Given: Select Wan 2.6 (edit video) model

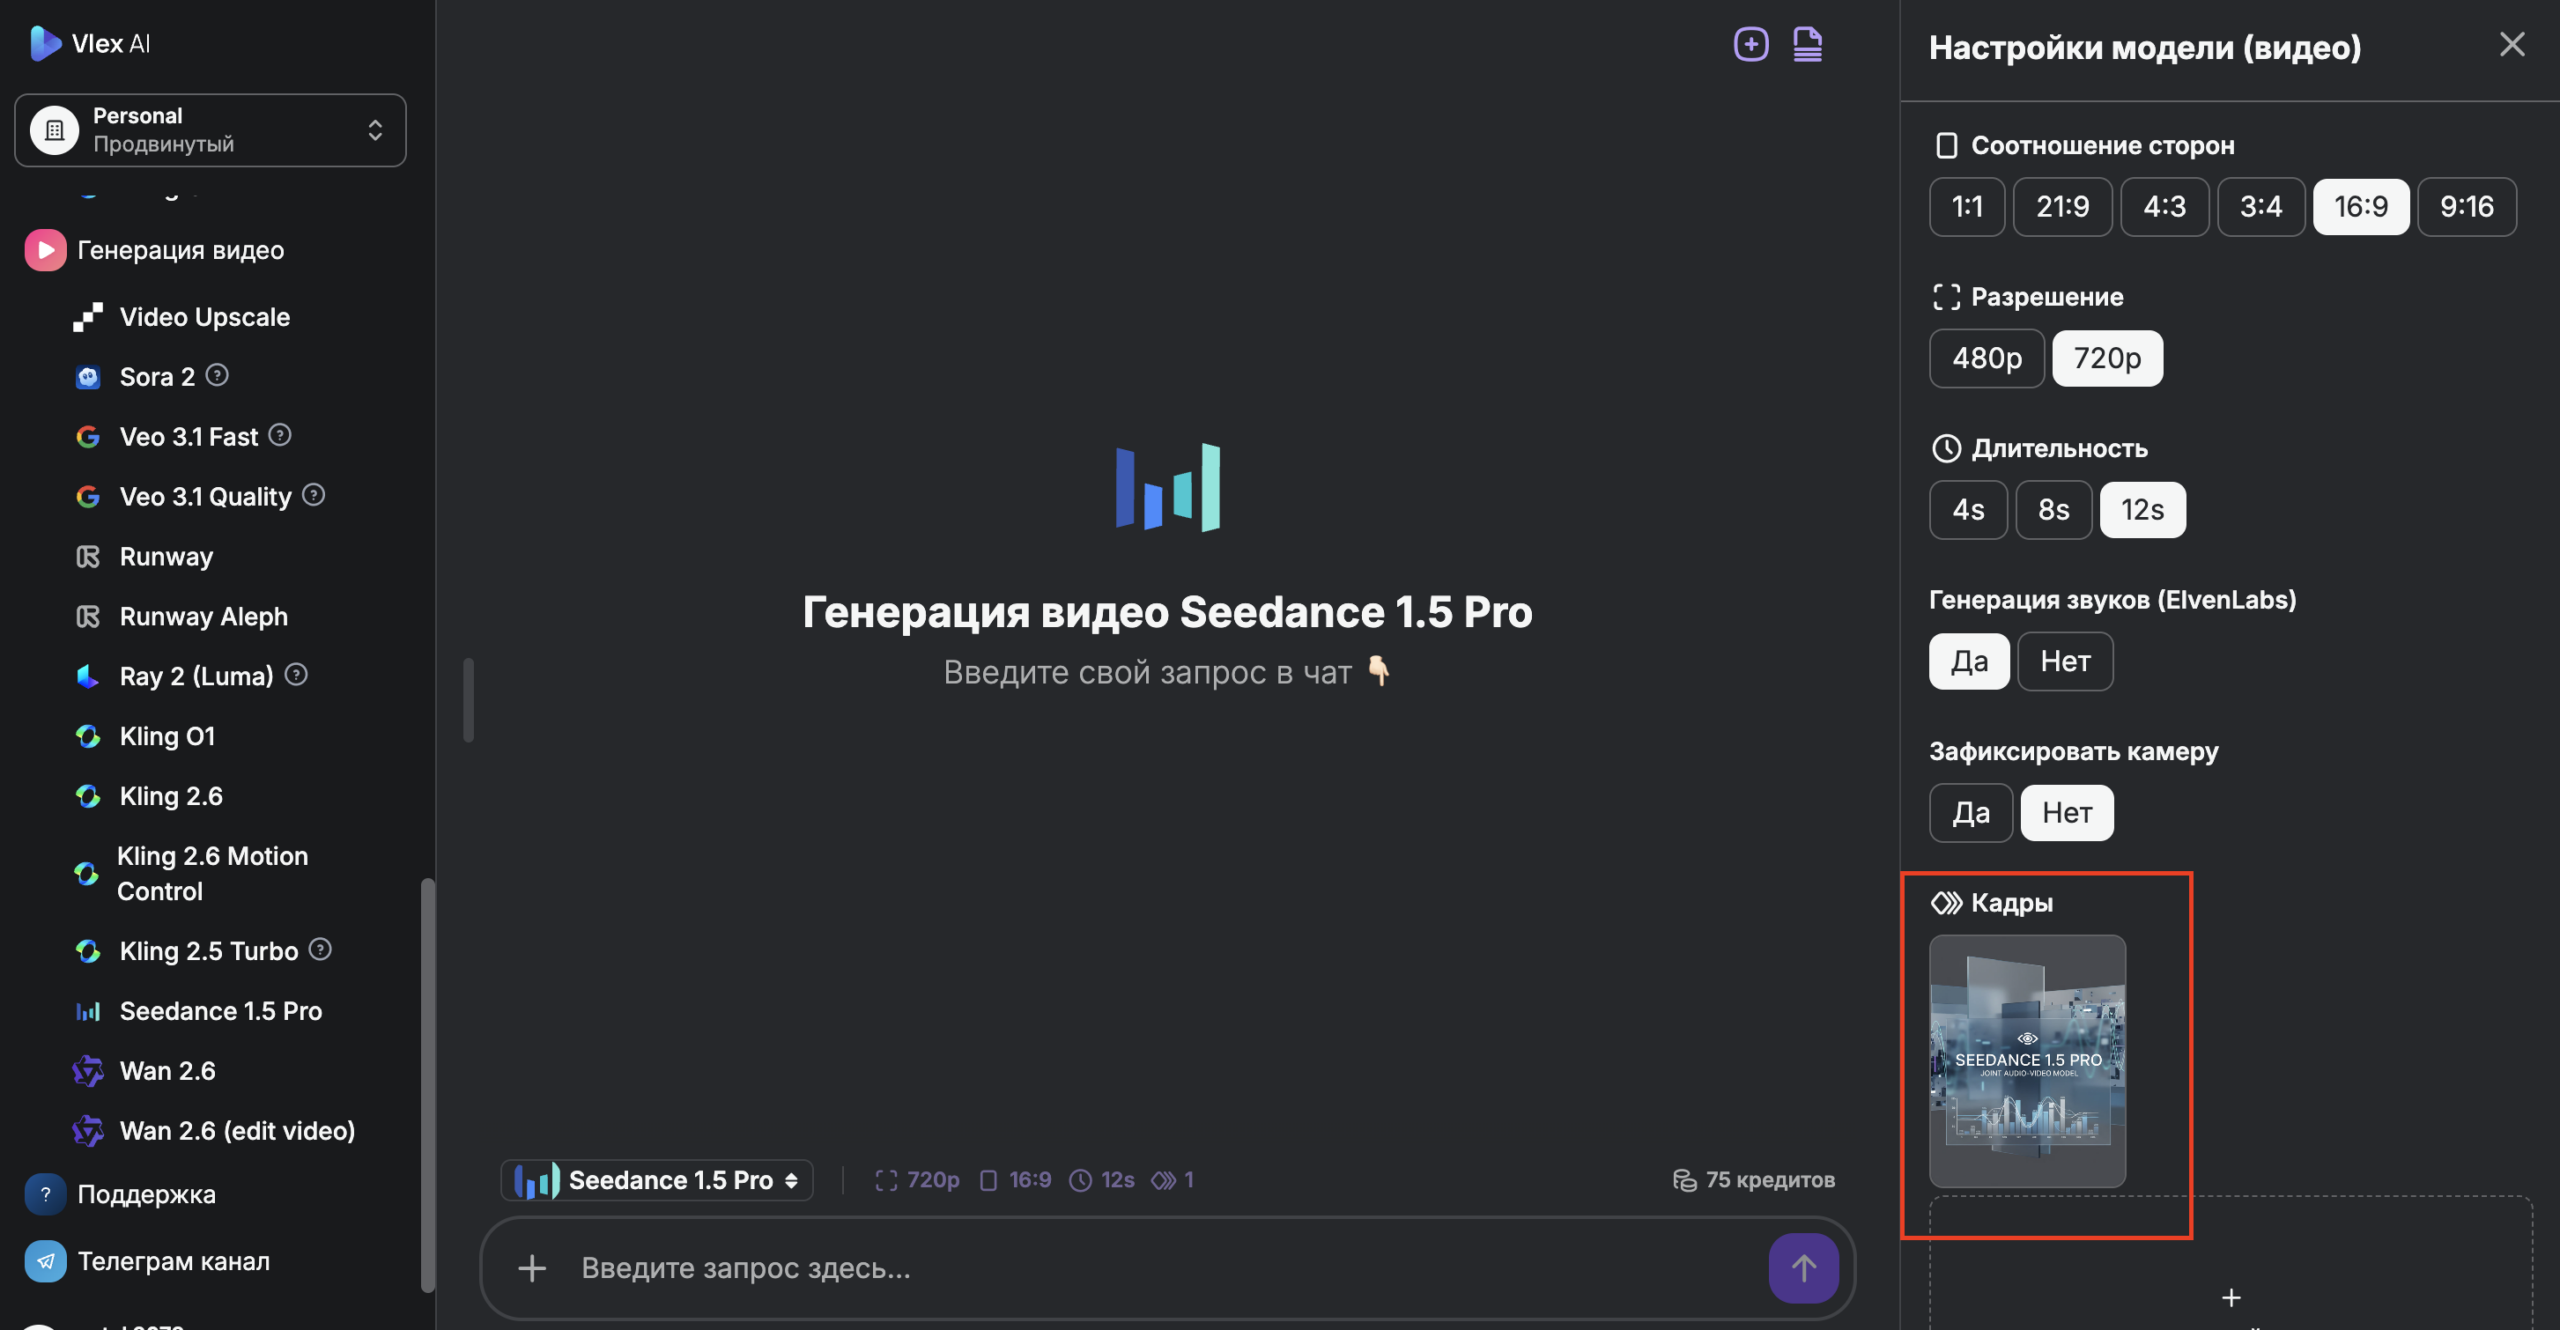Looking at the screenshot, I should pos(237,1130).
